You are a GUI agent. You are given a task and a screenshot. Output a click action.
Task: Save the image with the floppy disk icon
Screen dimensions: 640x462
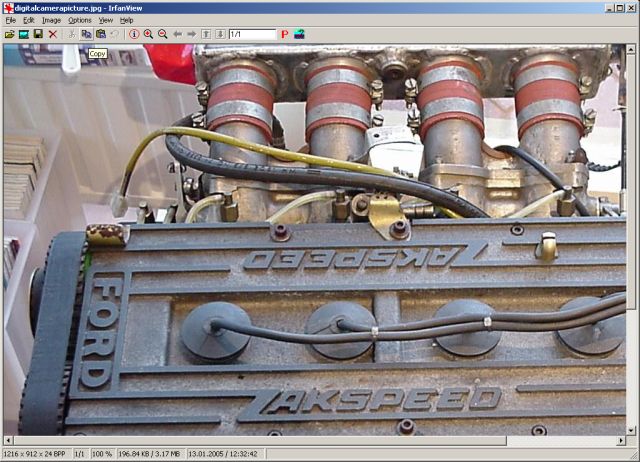click(38, 34)
